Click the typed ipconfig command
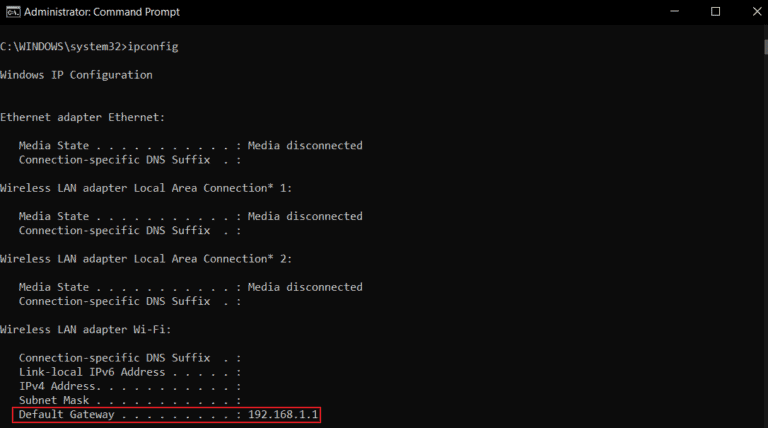This screenshot has width=768, height=428. point(153,47)
